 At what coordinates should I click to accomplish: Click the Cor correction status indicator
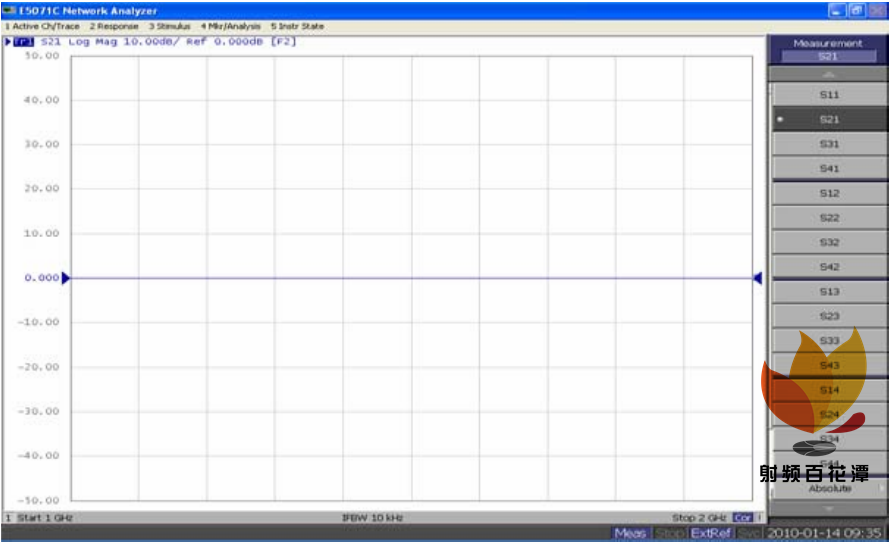[742, 517]
